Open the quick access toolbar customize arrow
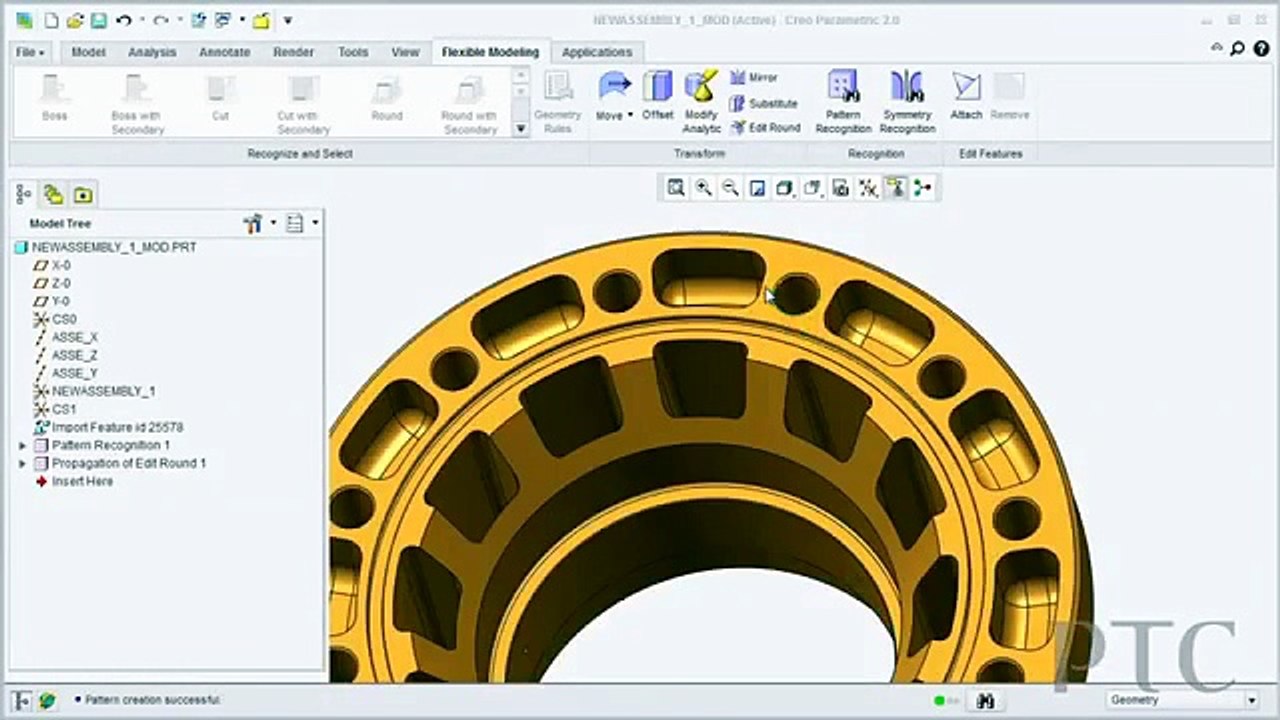This screenshot has width=1280, height=720. (x=288, y=20)
